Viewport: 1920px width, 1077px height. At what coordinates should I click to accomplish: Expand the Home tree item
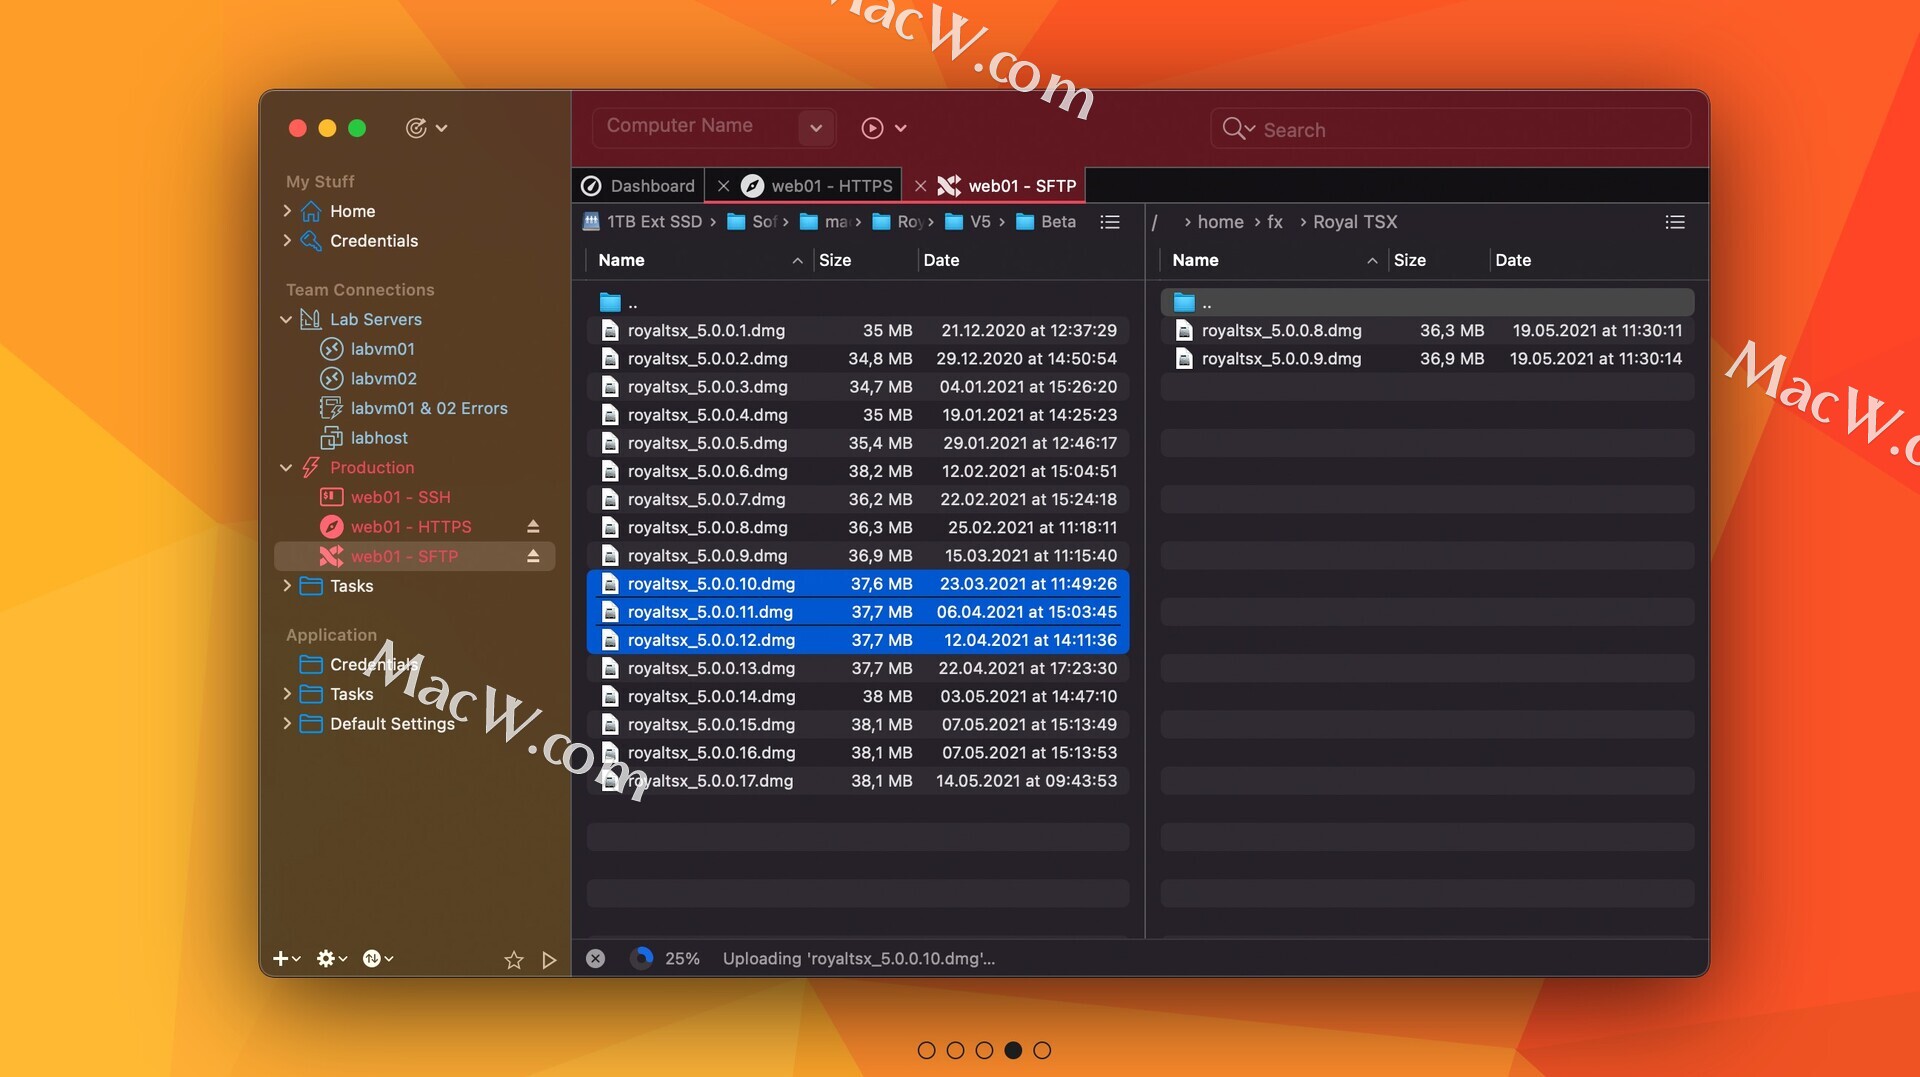tap(287, 211)
